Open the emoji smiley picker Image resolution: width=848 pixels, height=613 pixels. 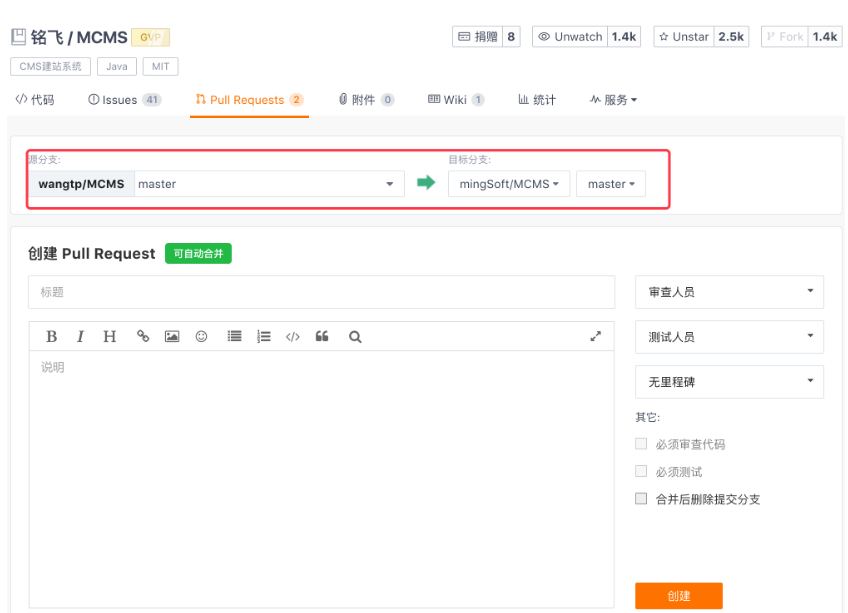point(201,337)
